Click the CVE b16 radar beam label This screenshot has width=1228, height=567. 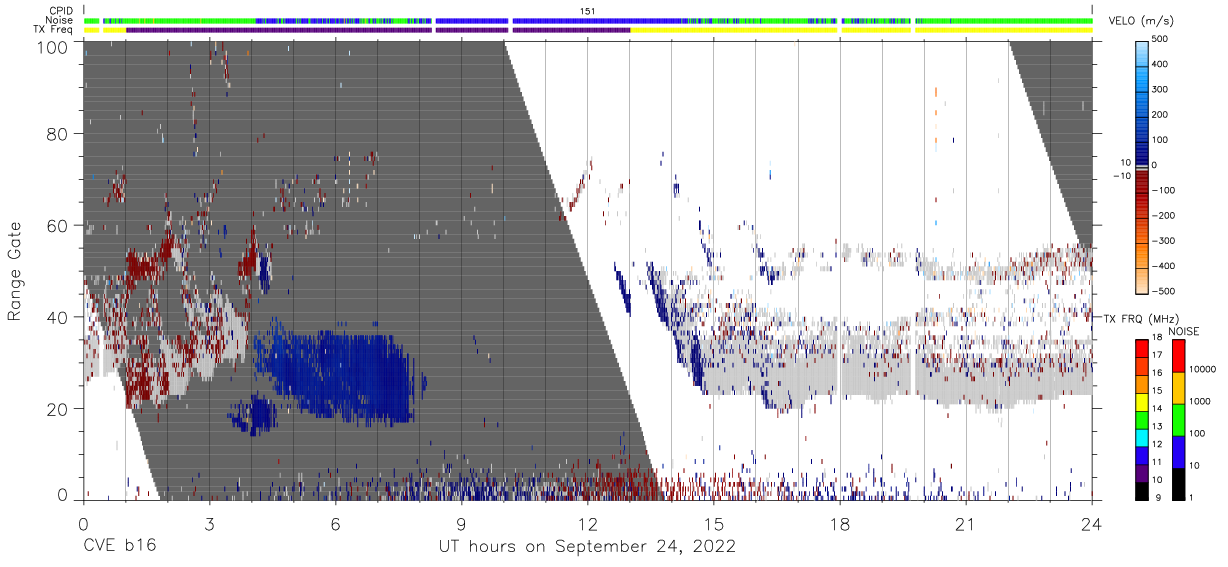pos(118,547)
